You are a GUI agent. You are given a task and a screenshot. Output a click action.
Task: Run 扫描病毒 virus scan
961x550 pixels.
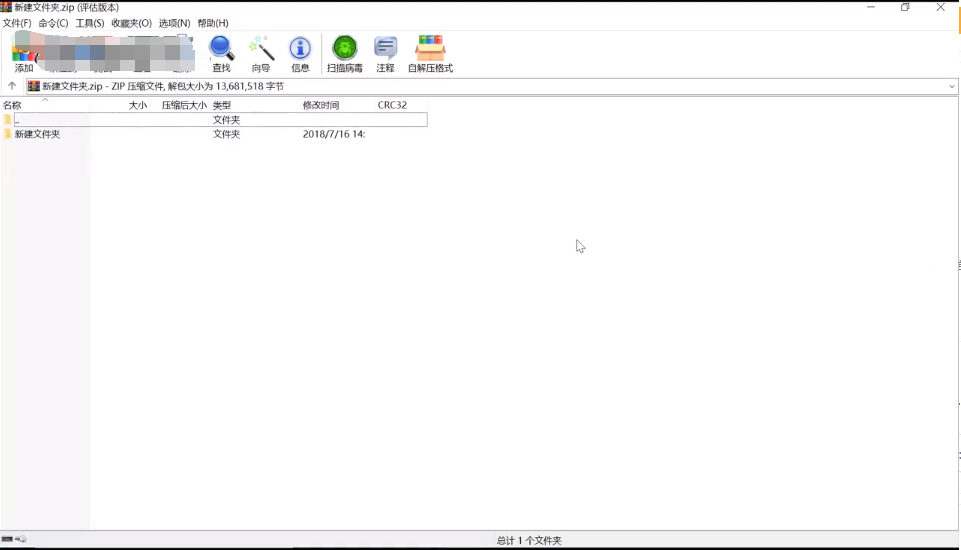pos(344,54)
